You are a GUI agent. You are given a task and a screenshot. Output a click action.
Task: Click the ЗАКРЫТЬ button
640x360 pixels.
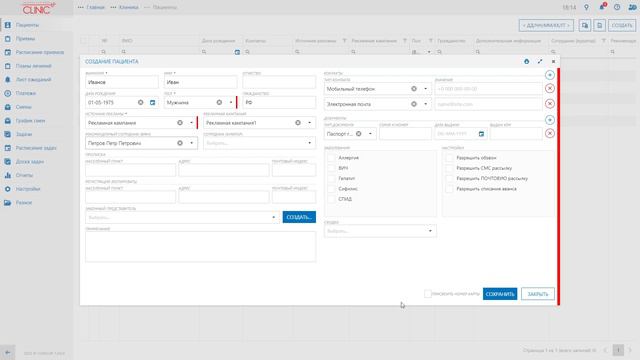(x=538, y=294)
